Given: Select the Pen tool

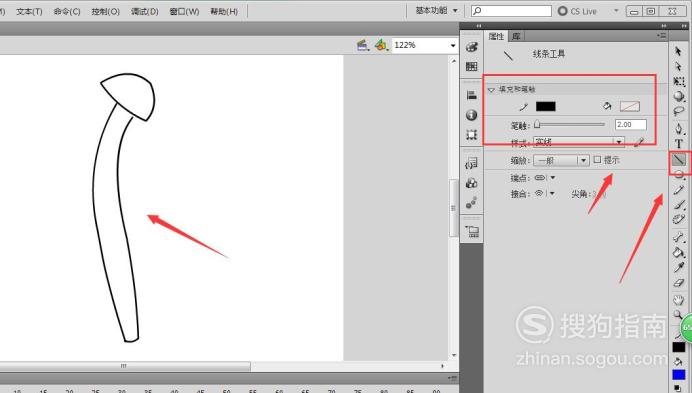Looking at the screenshot, I should (679, 128).
